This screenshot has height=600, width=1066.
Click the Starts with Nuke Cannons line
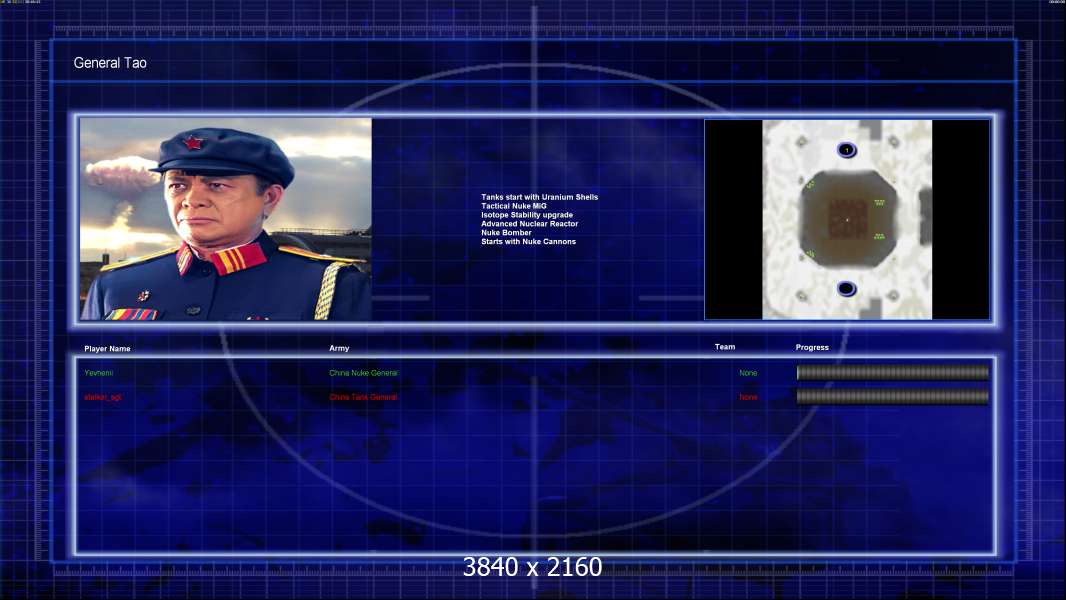[528, 241]
